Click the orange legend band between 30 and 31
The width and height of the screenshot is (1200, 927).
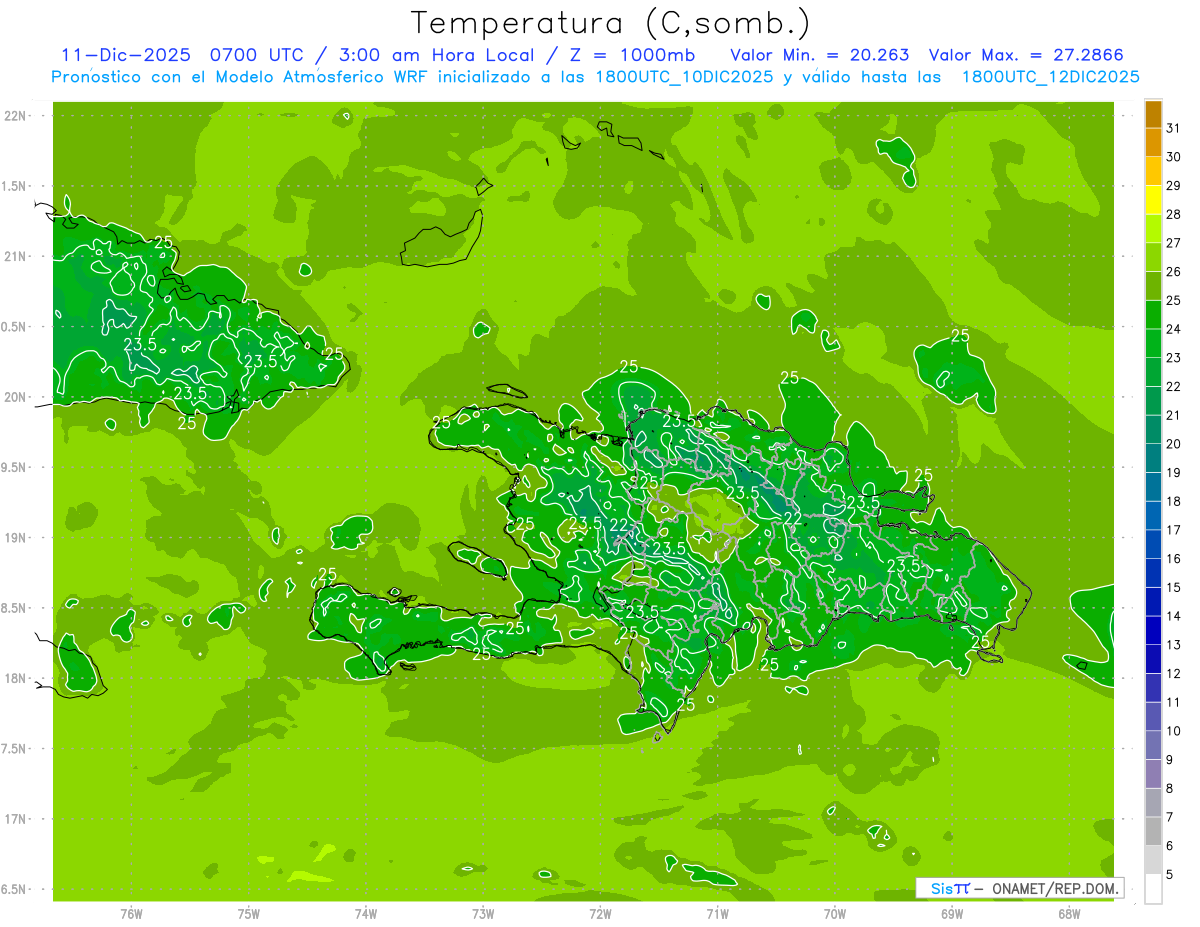[1153, 143]
